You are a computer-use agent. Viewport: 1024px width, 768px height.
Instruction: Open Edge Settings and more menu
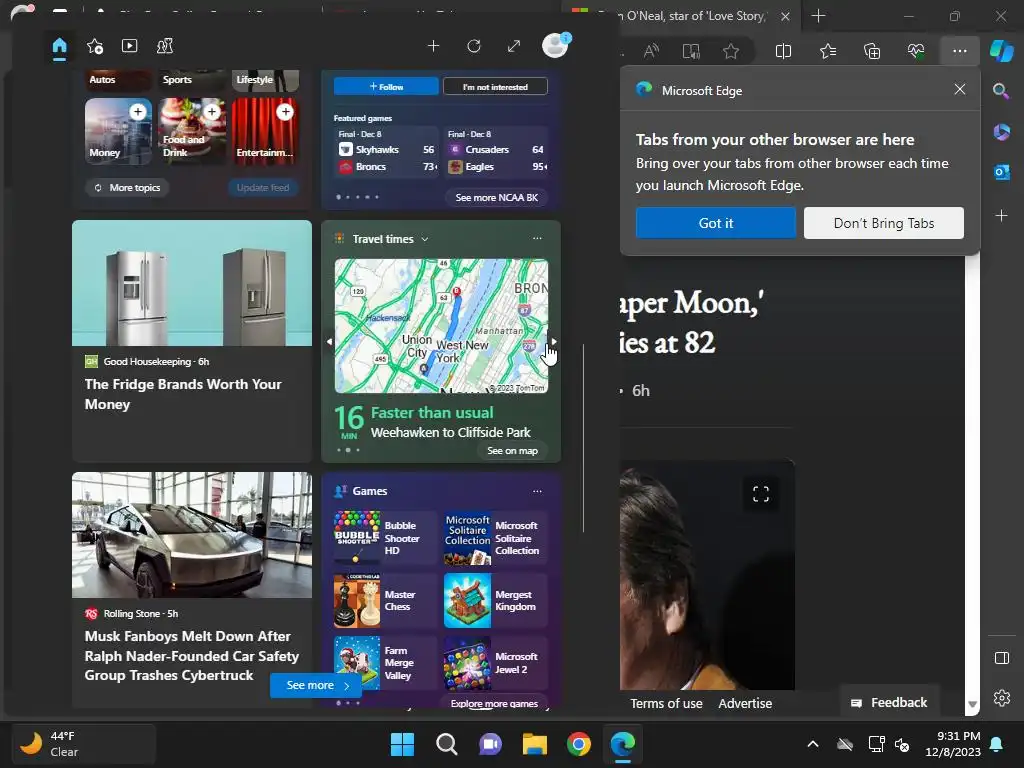point(959,51)
